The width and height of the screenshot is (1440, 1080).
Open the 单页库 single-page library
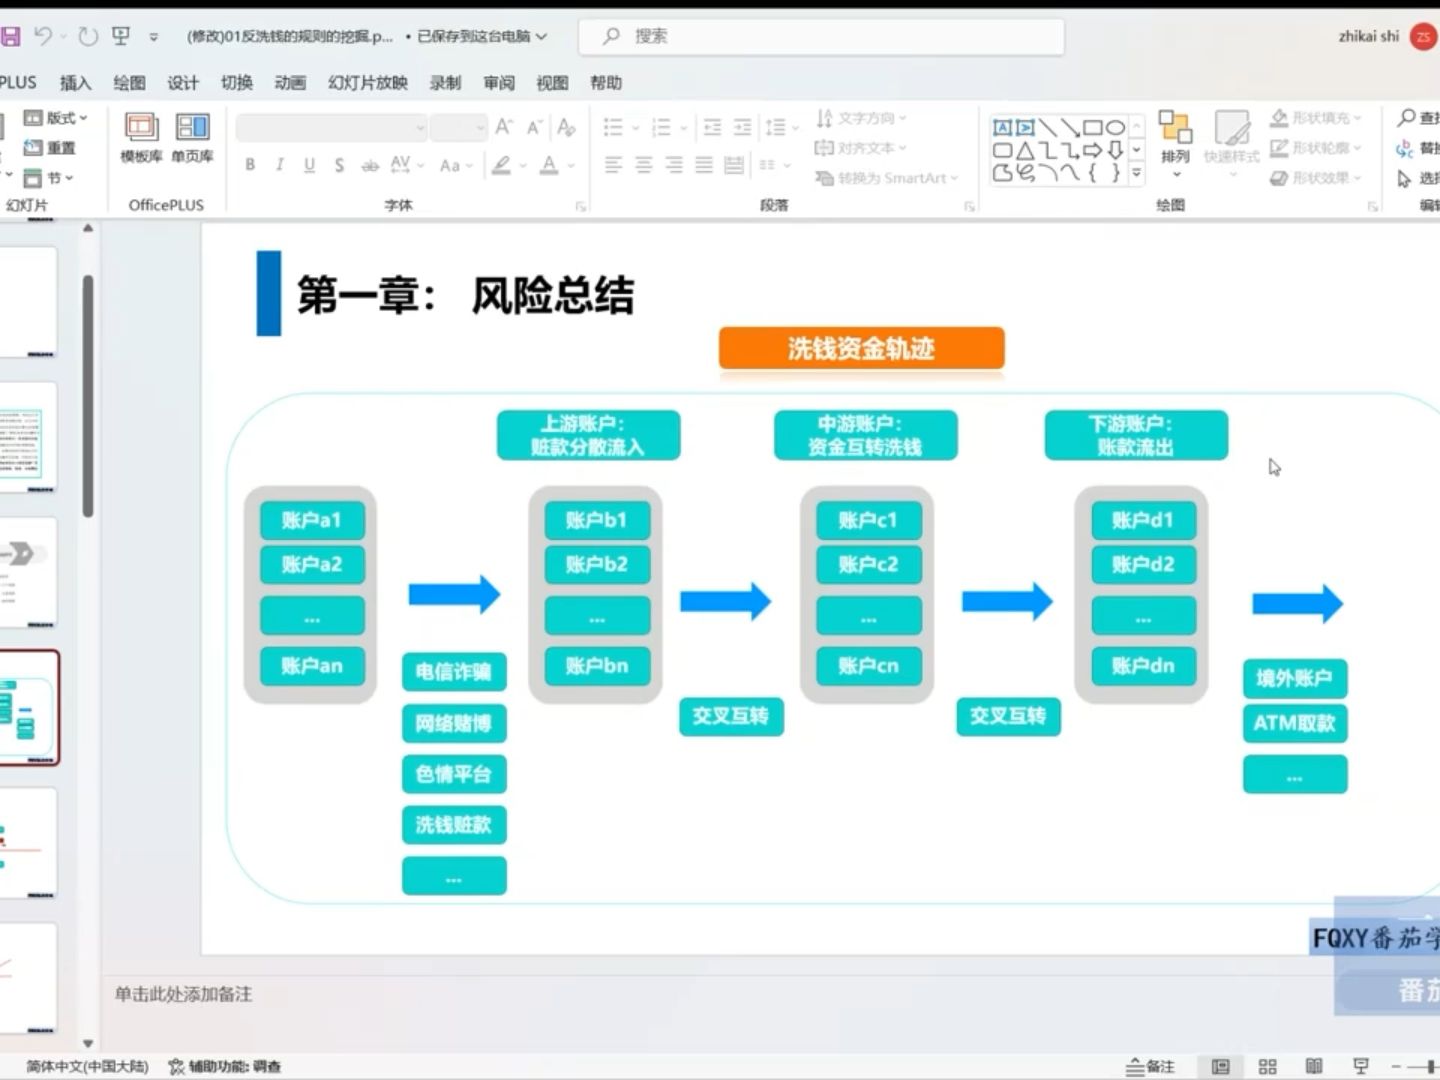tap(192, 138)
